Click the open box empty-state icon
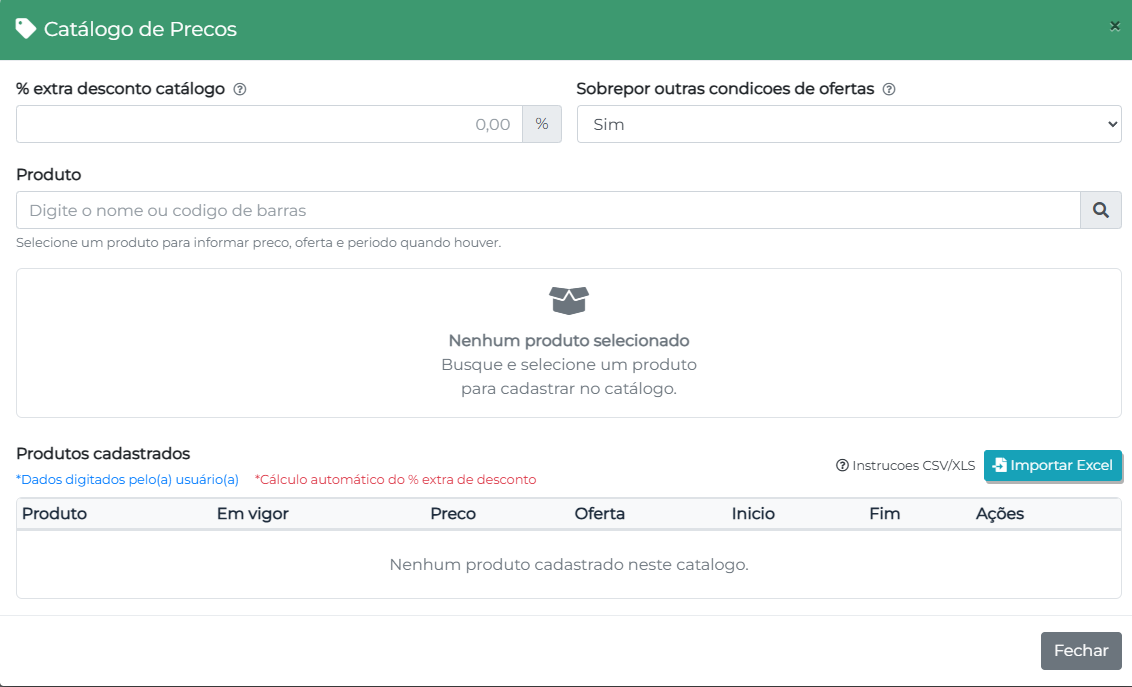Screen dimensions: 1132x687 569,300
